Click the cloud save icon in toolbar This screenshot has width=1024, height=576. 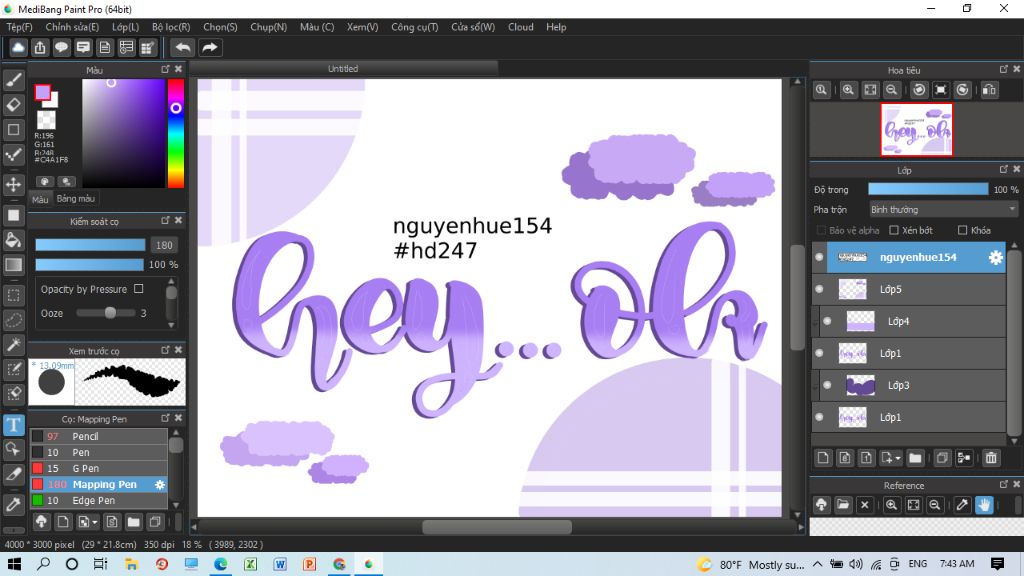[18, 47]
